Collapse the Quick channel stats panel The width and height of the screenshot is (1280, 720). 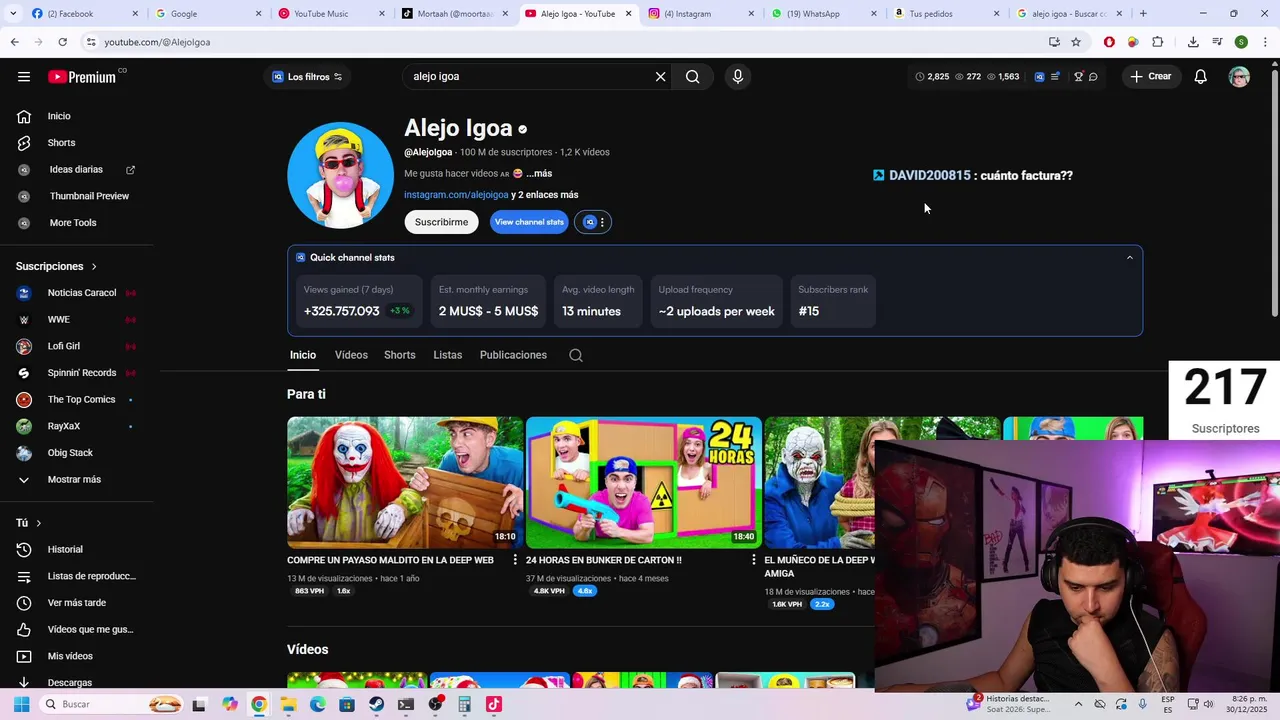tap(1130, 257)
